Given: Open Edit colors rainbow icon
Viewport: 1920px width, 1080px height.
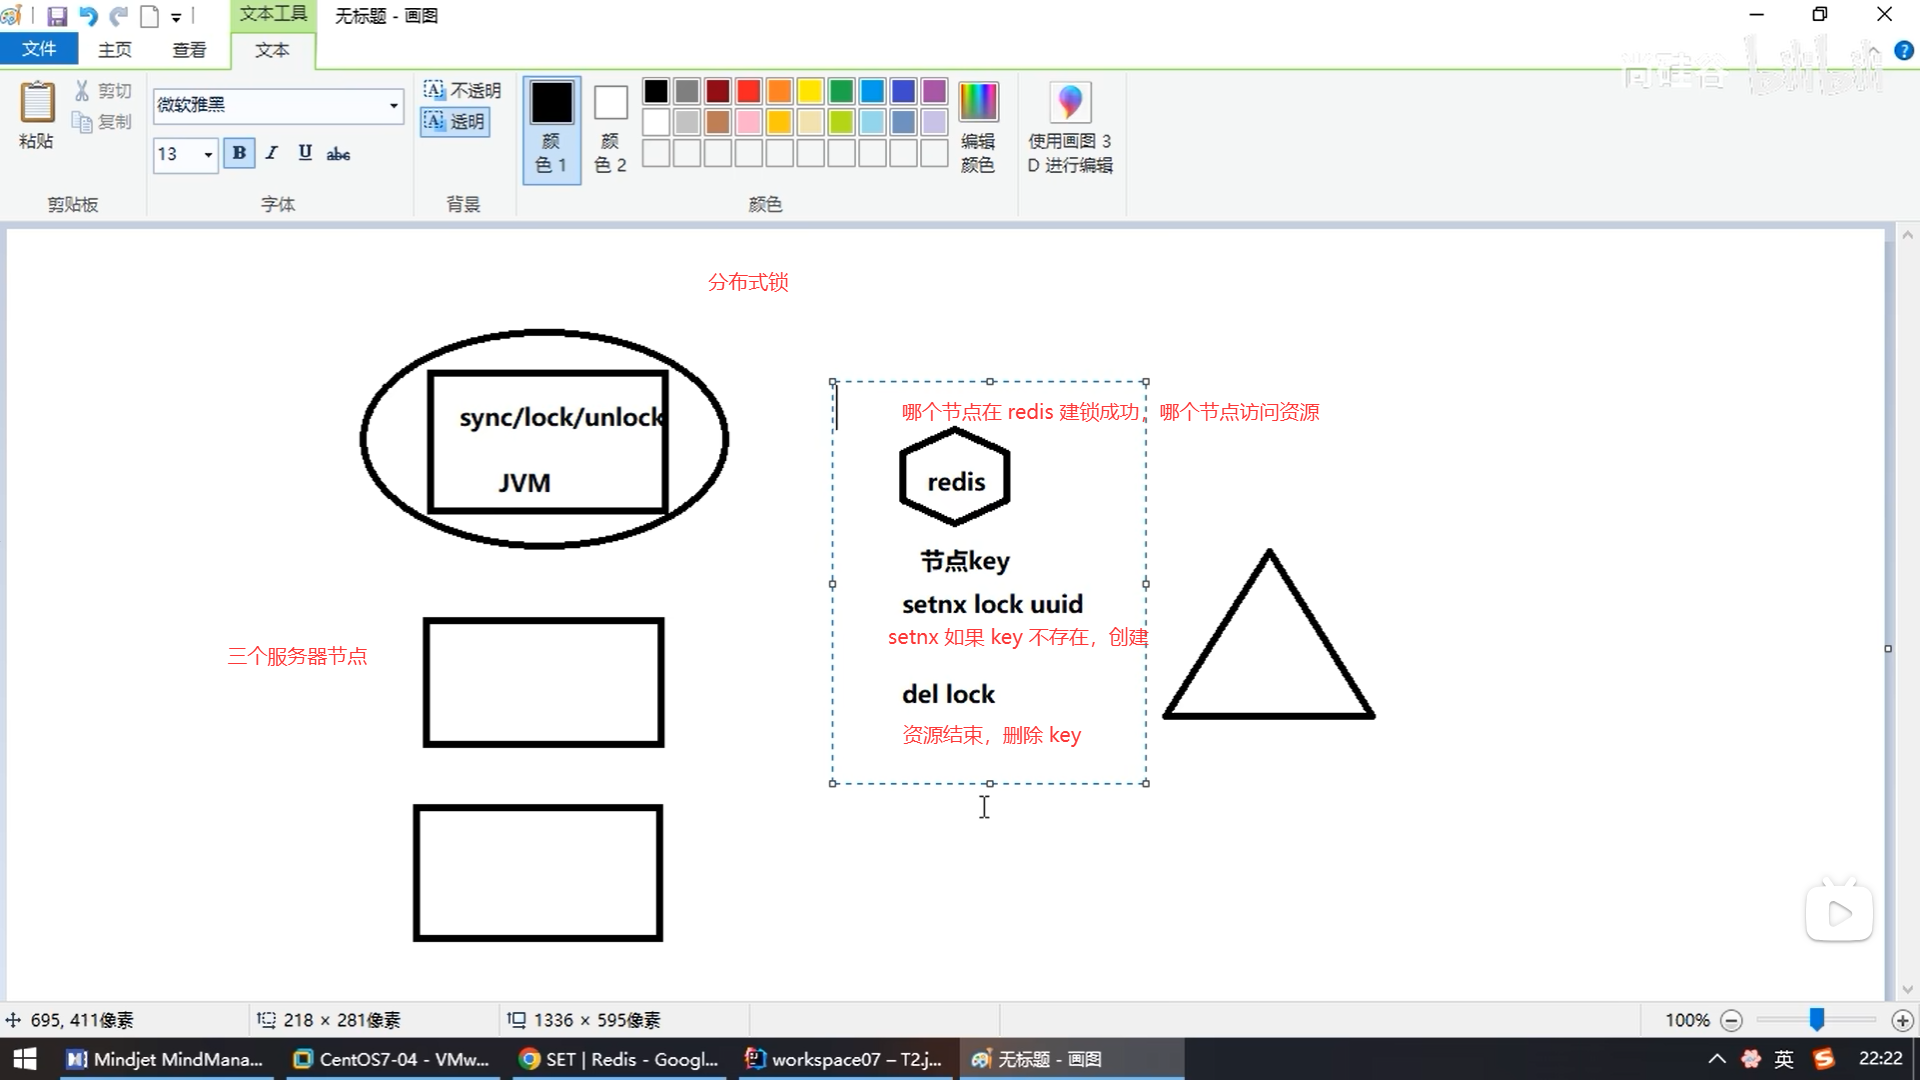Looking at the screenshot, I should 977,103.
